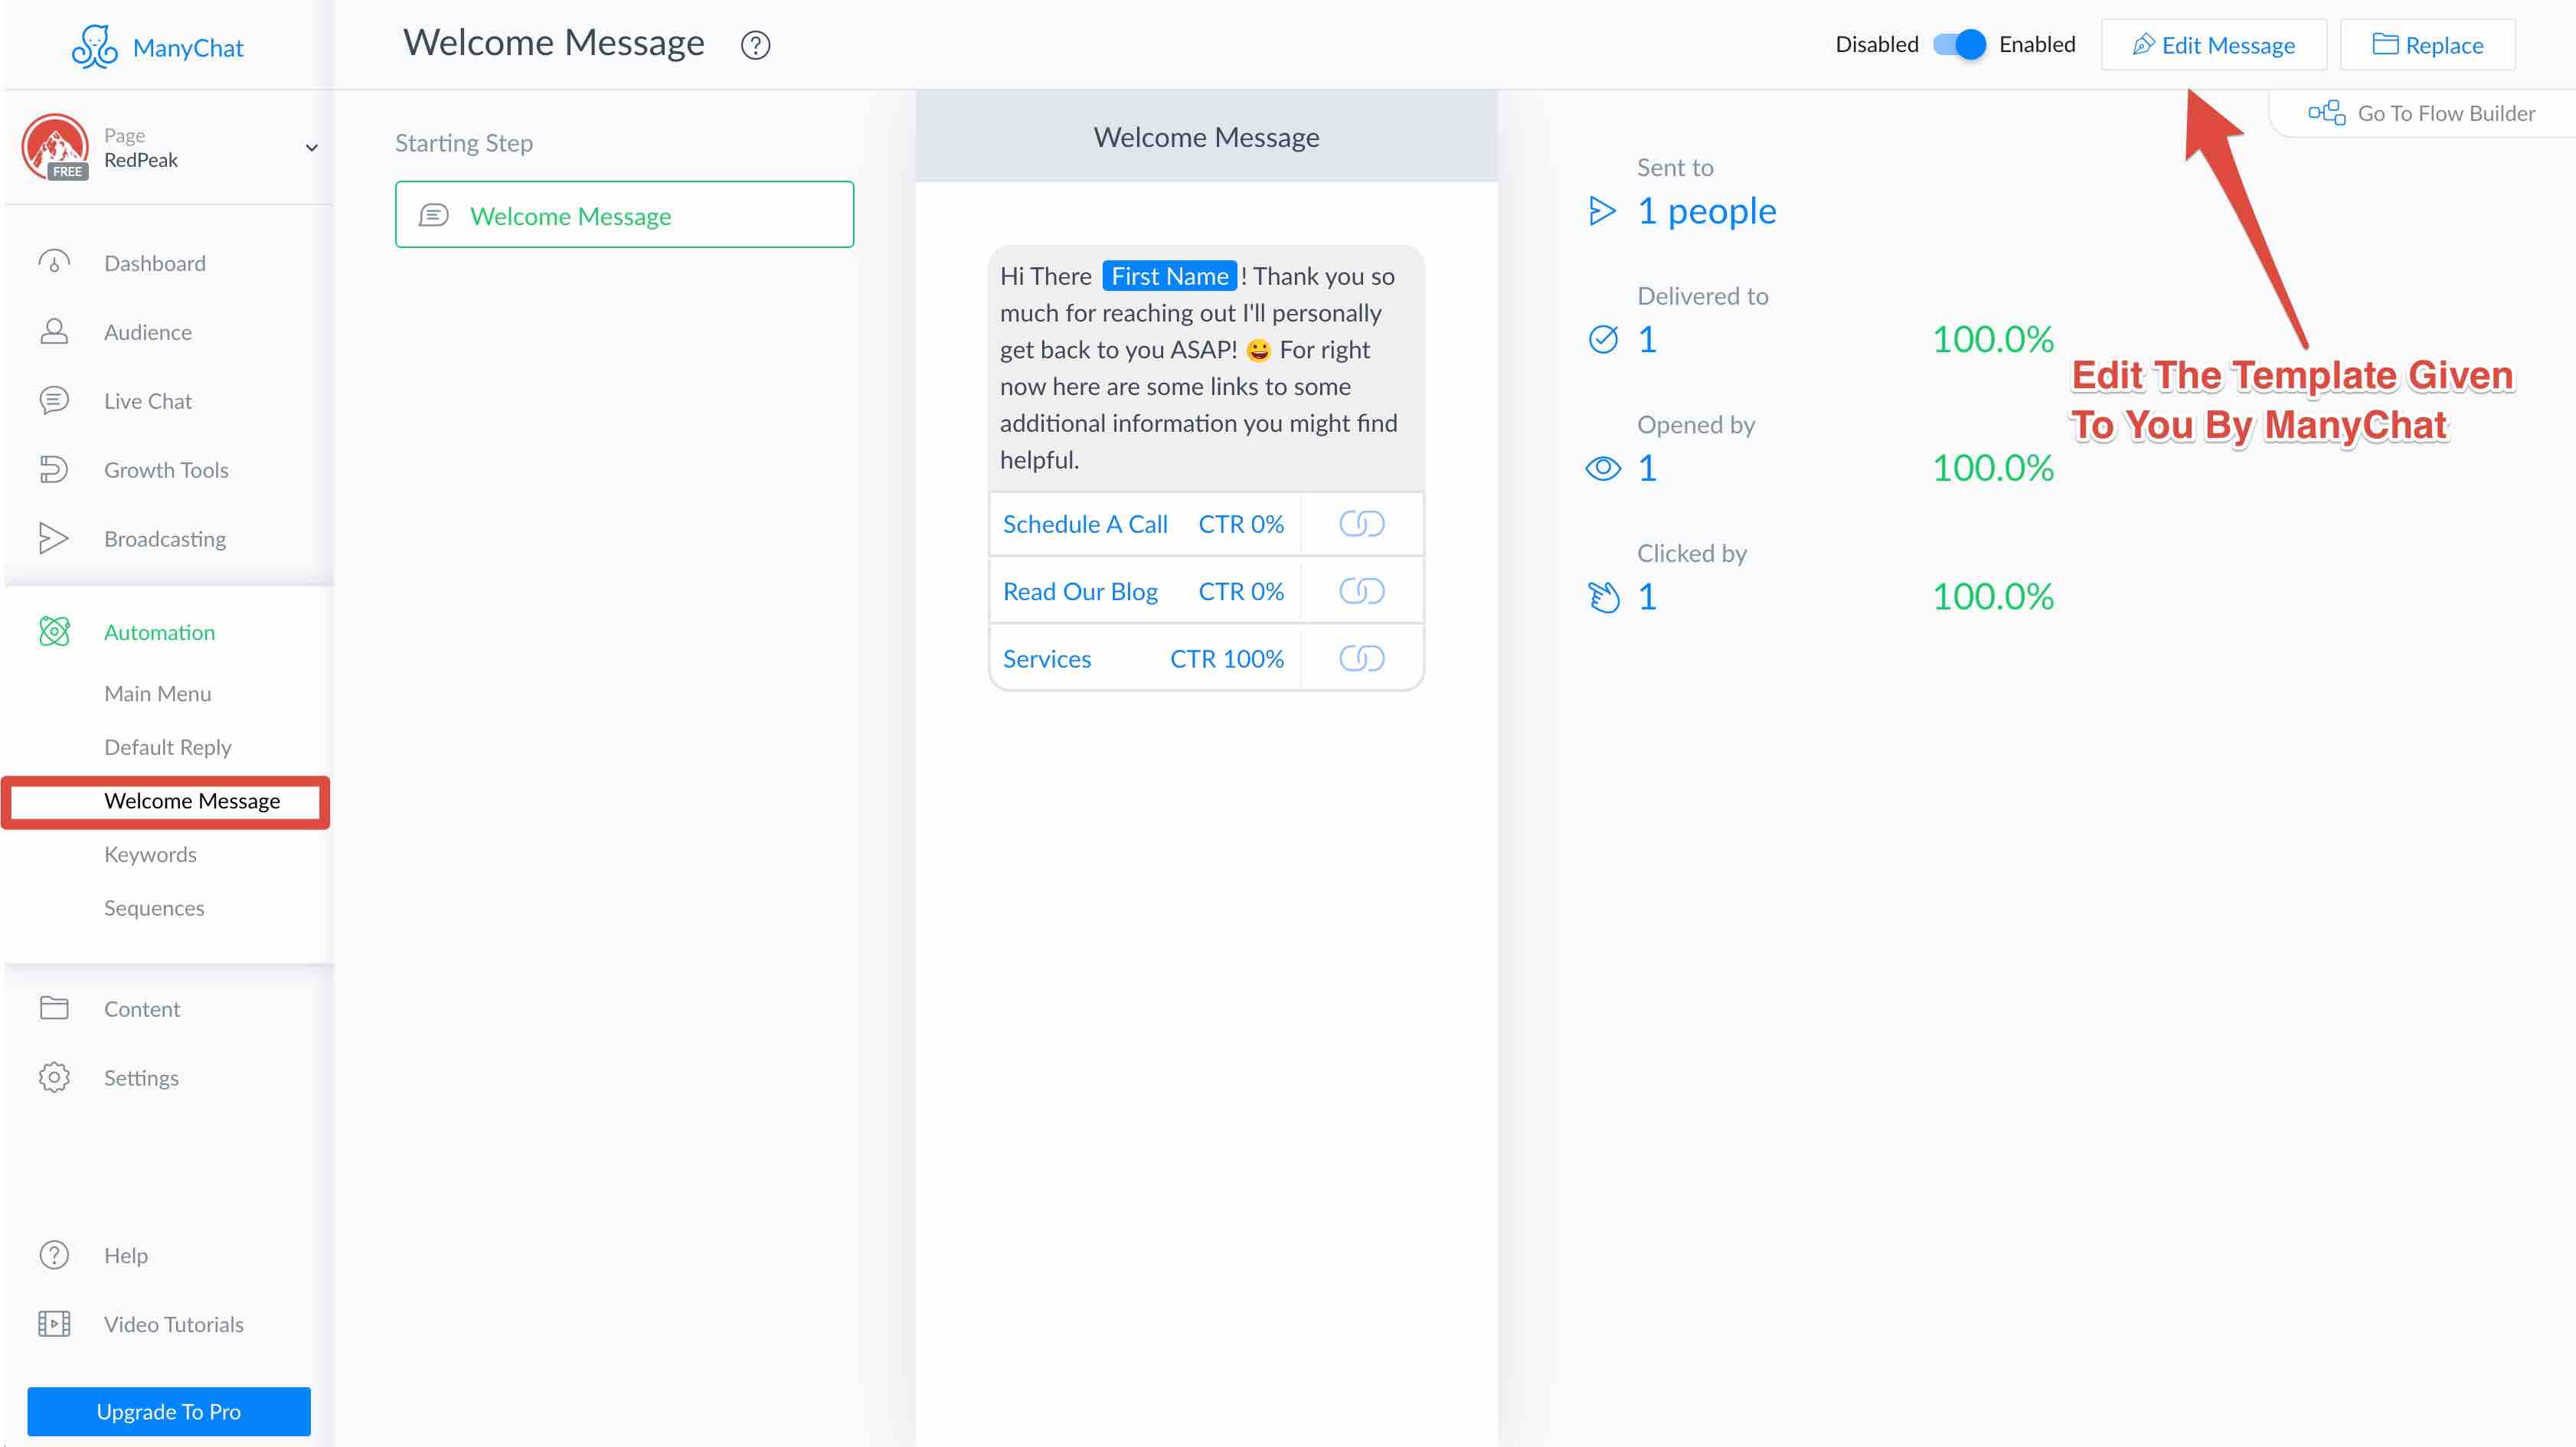This screenshot has width=2576, height=1447.
Task: Click the Flow Builder nodes icon
Action: [x=2326, y=112]
